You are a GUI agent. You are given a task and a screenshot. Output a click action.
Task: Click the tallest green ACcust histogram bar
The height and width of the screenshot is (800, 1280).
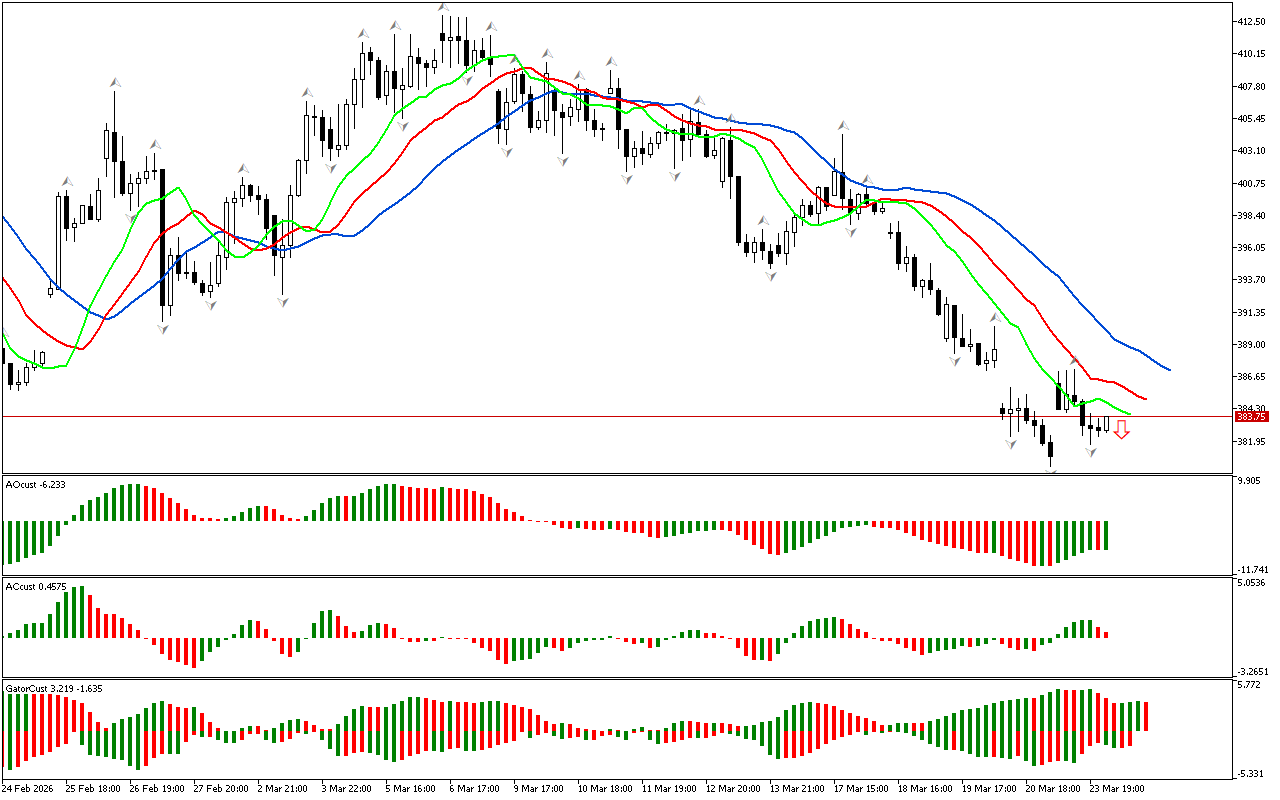pos(79,612)
